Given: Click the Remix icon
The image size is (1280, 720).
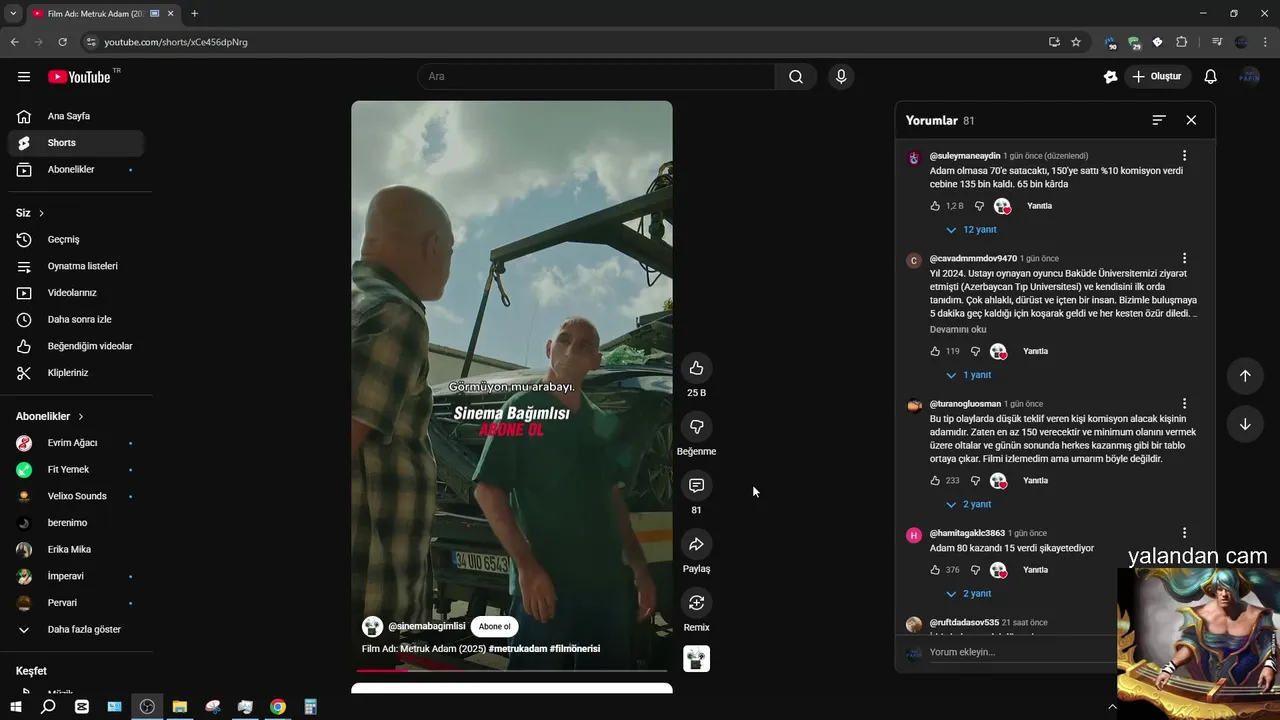Looking at the screenshot, I should [696, 602].
